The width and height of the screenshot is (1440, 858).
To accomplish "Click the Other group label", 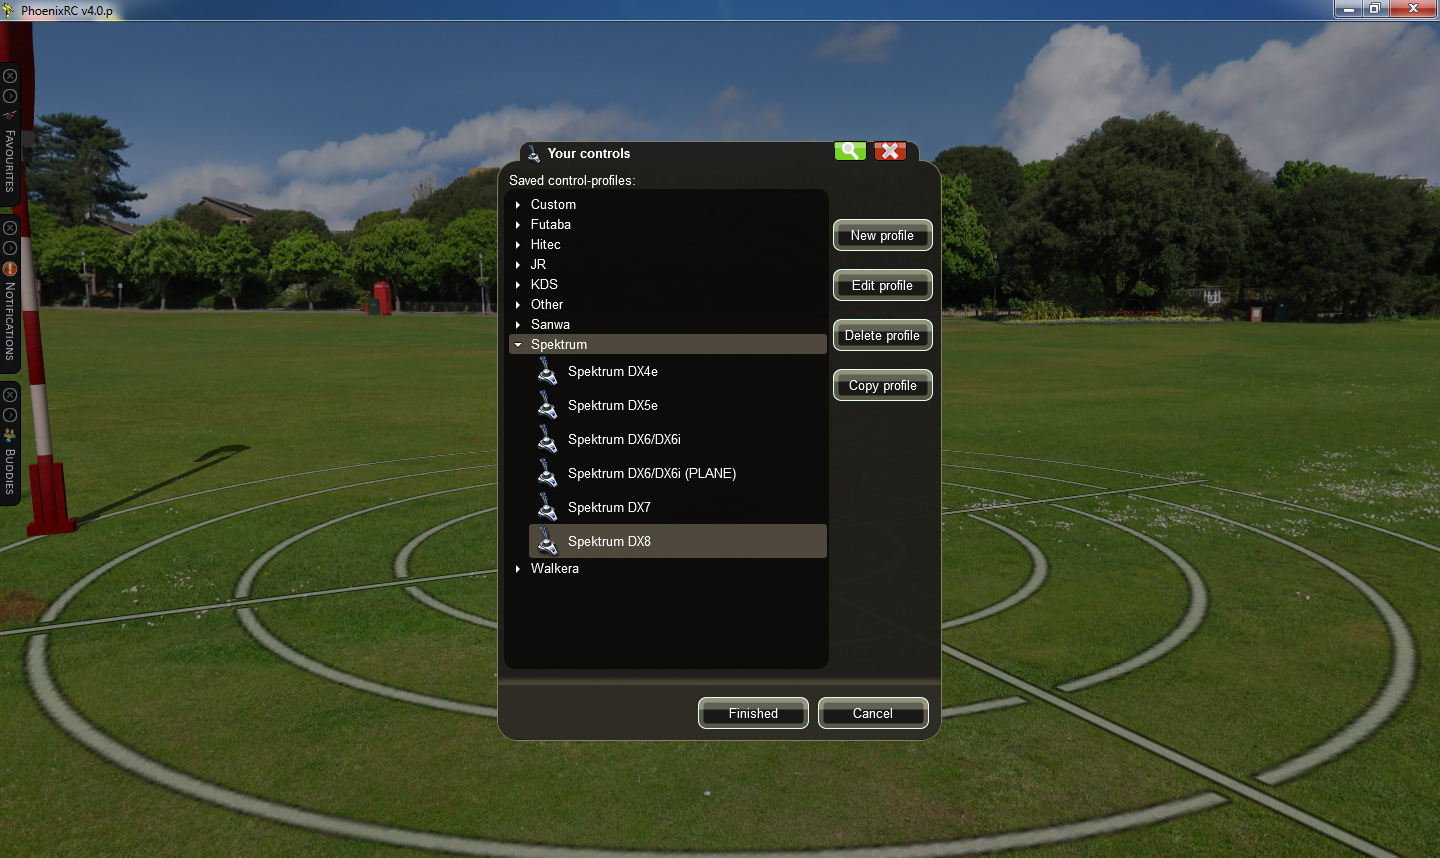I will pyautogui.click(x=547, y=305).
